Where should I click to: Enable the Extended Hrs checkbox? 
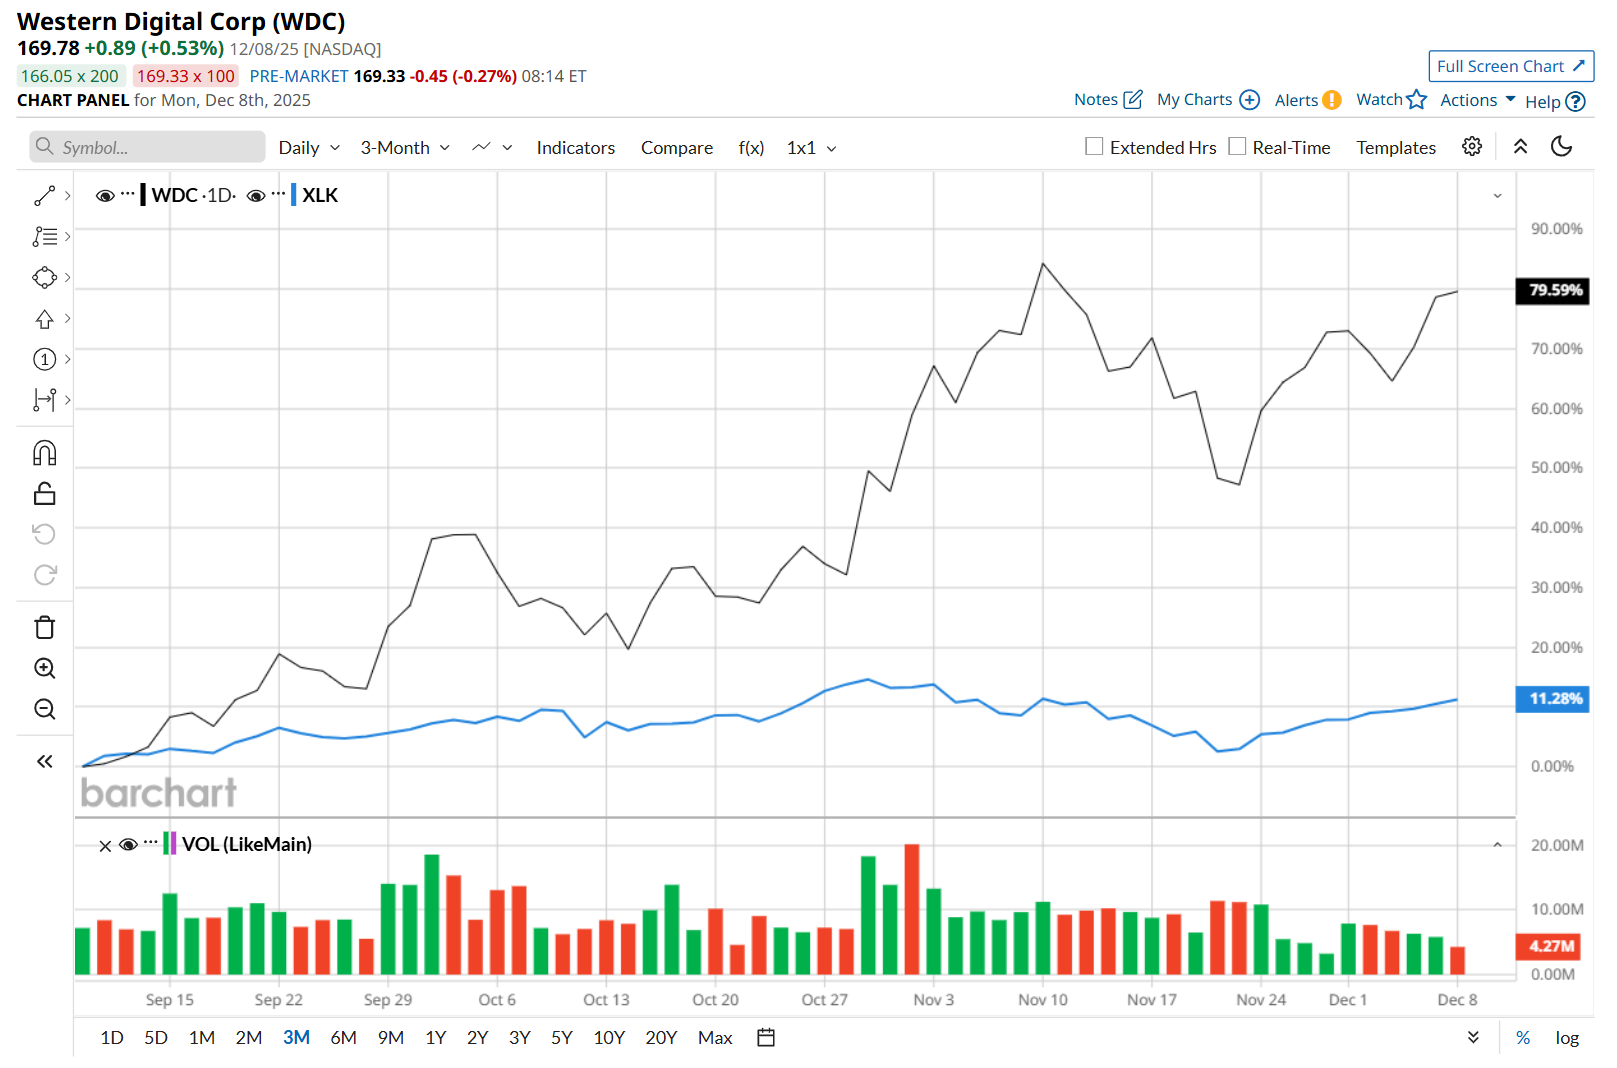coord(1094,146)
